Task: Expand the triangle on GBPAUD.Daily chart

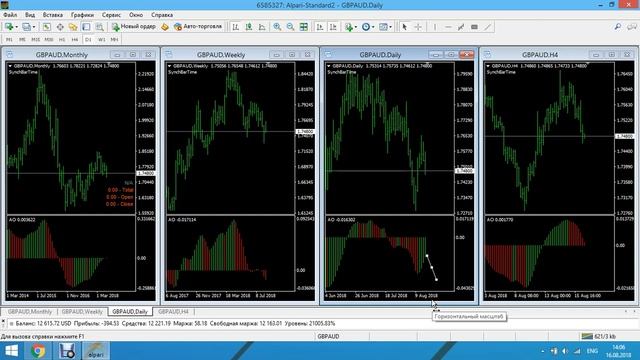Action: pos(329,66)
